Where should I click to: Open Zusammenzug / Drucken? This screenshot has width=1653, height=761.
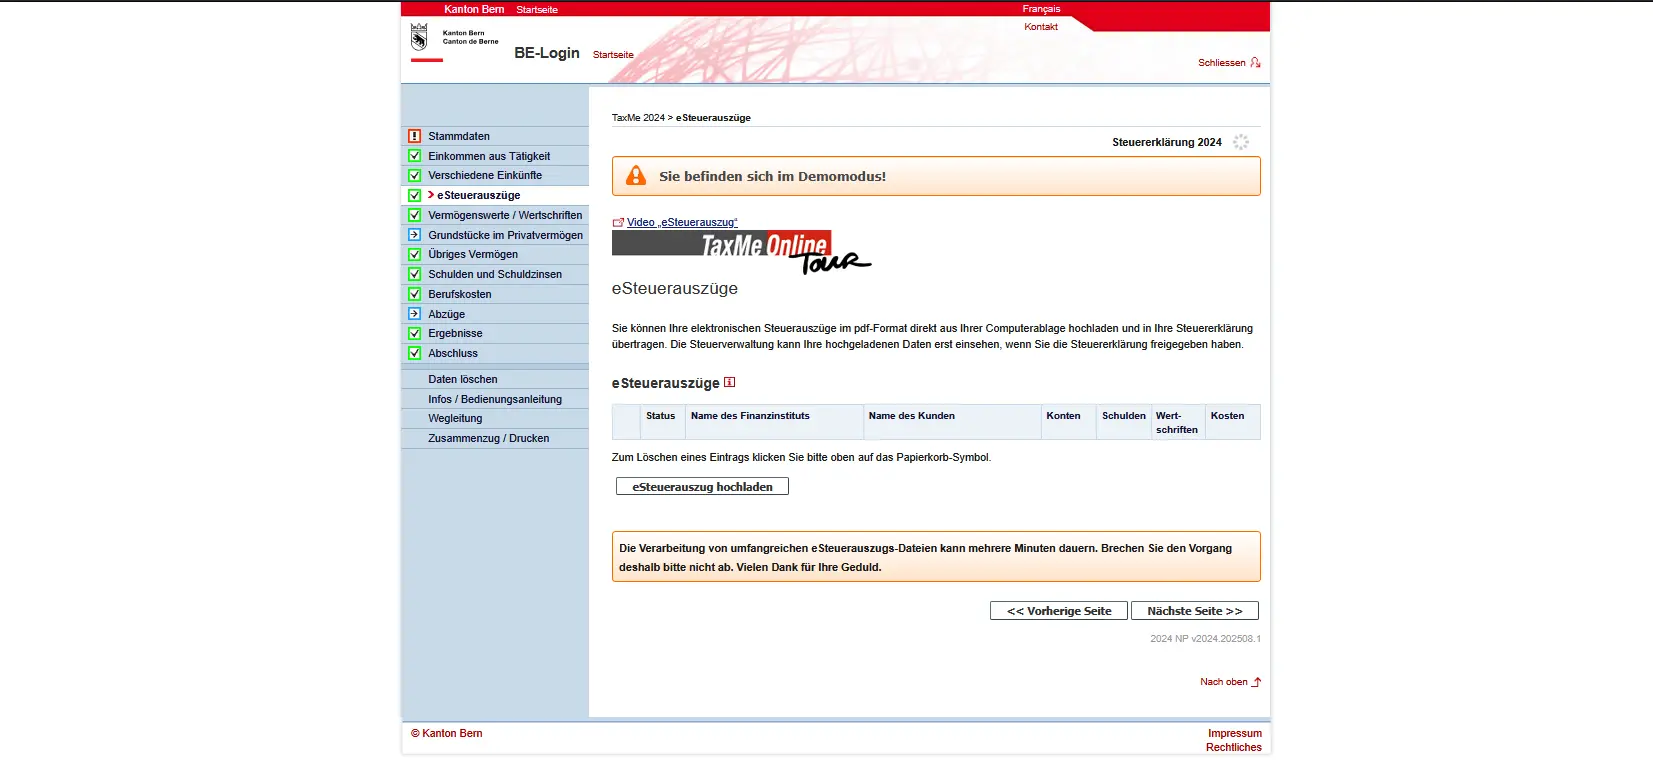[489, 438]
